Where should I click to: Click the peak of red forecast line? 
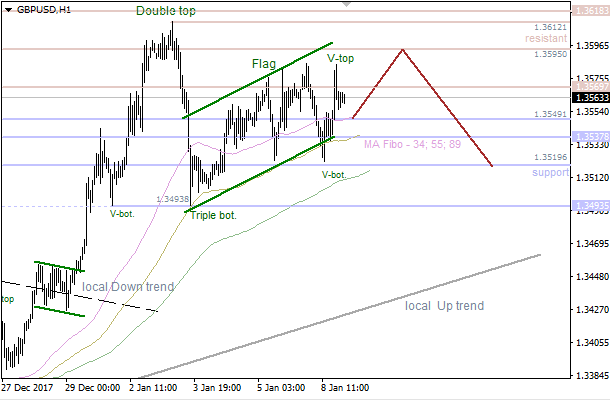pyautogui.click(x=403, y=49)
